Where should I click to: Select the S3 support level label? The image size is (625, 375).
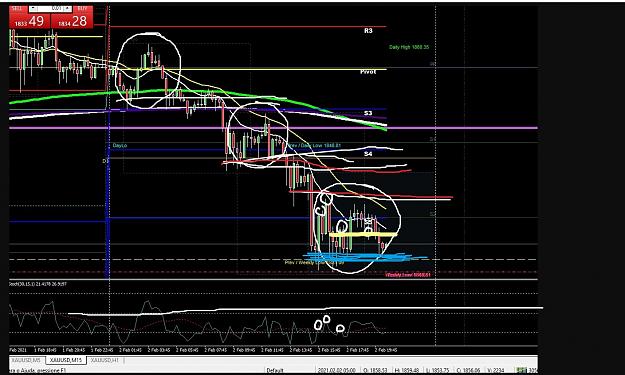(368, 113)
